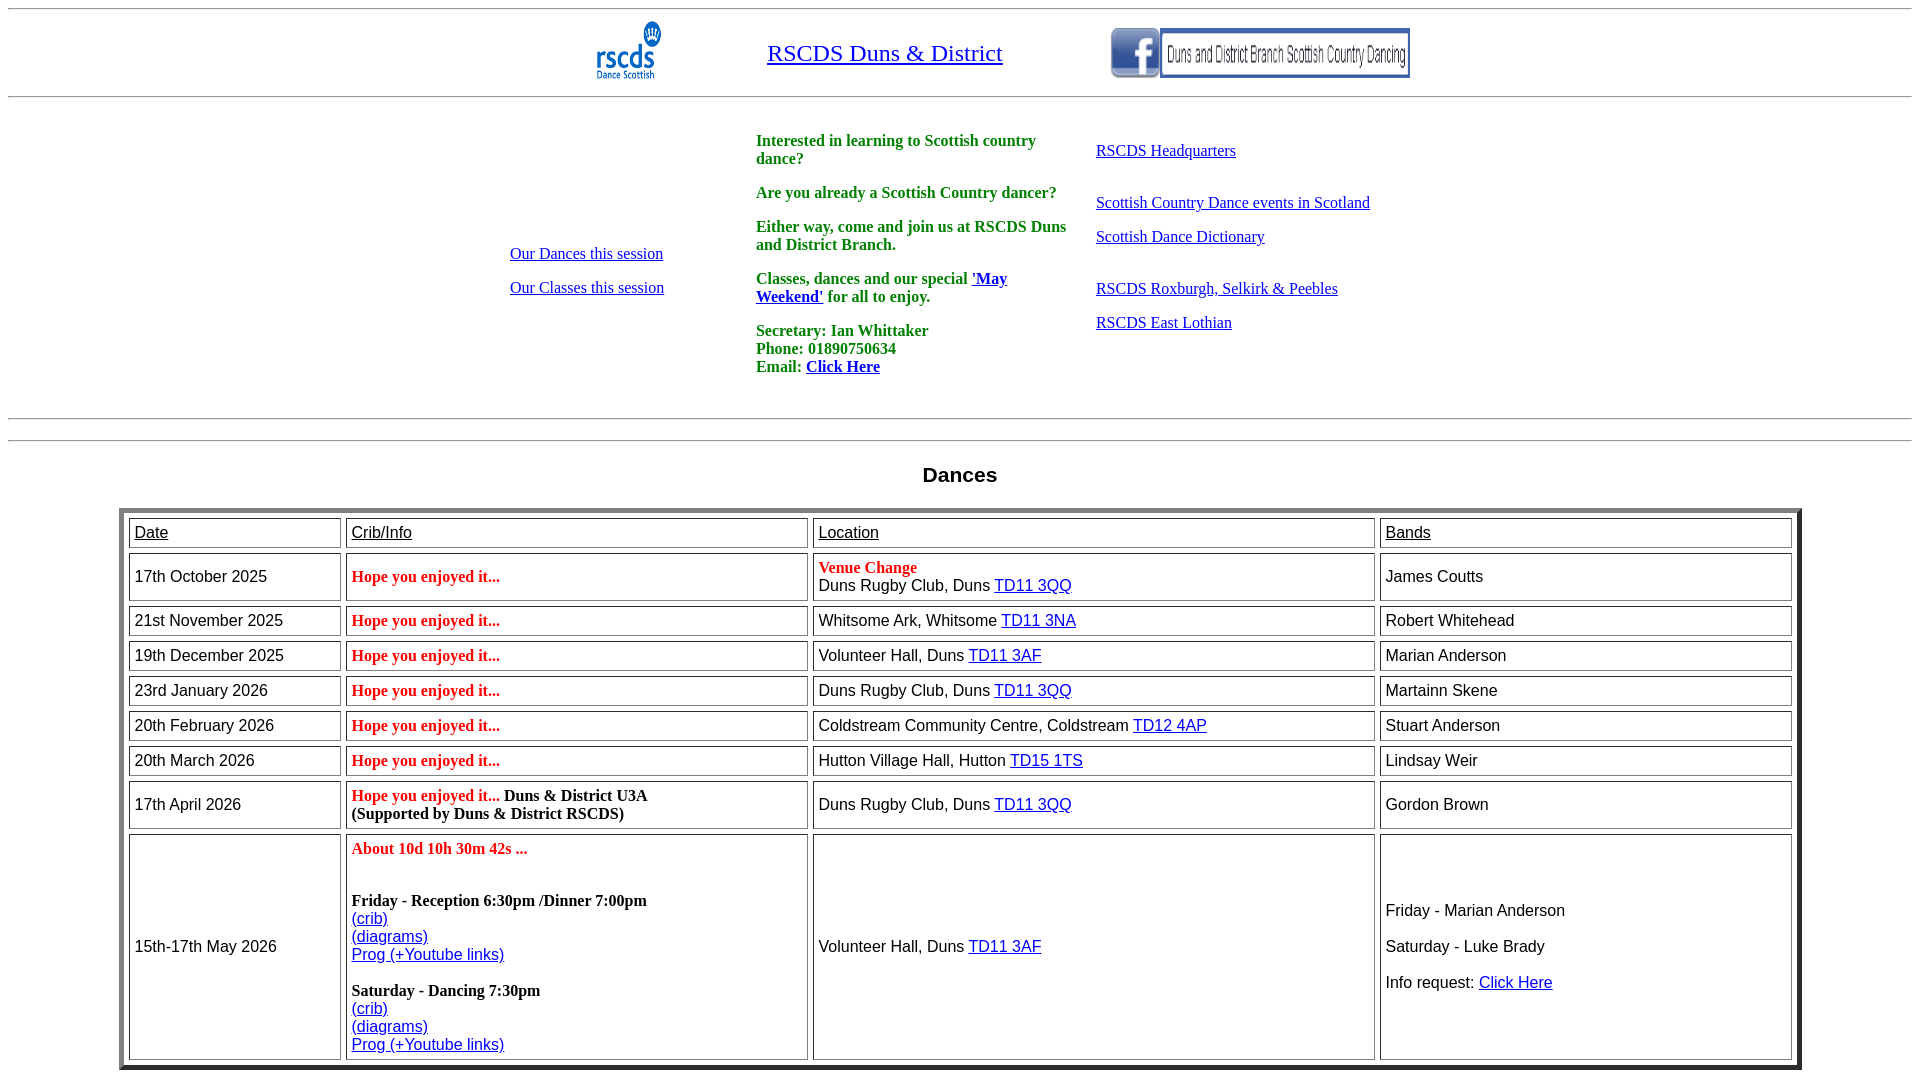Select the 21st November 2025 date cell
This screenshot has height=1080, width=1920.
235,621
